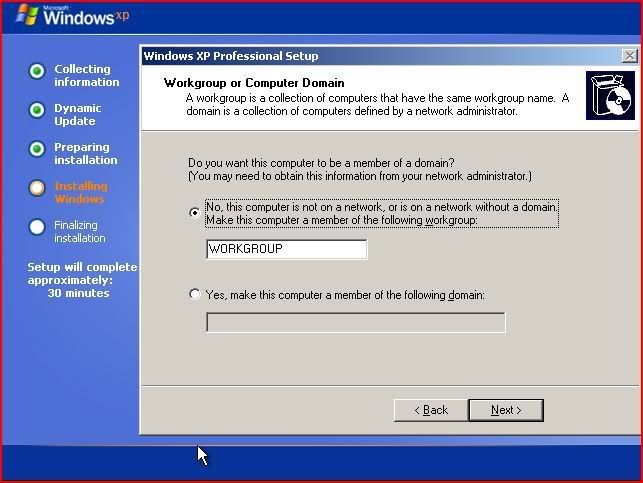Click the WORKGROUP name text field
Image resolution: width=643 pixels, height=483 pixels.
point(286,249)
